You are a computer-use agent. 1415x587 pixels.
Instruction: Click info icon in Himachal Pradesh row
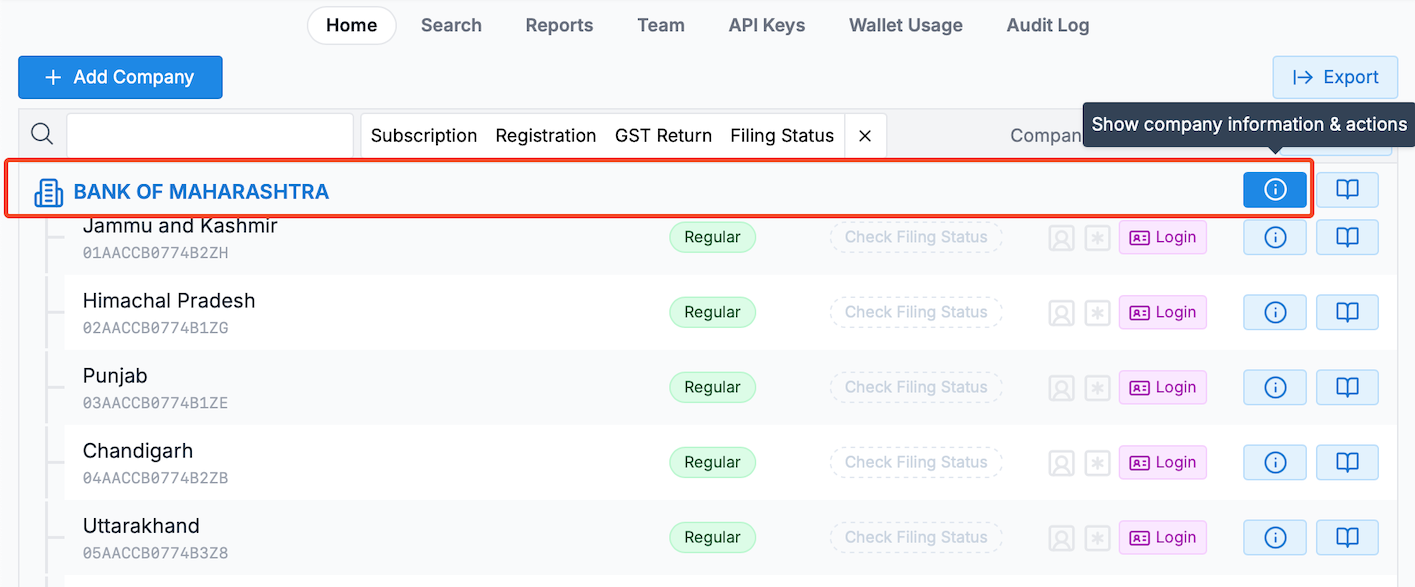pos(1274,312)
